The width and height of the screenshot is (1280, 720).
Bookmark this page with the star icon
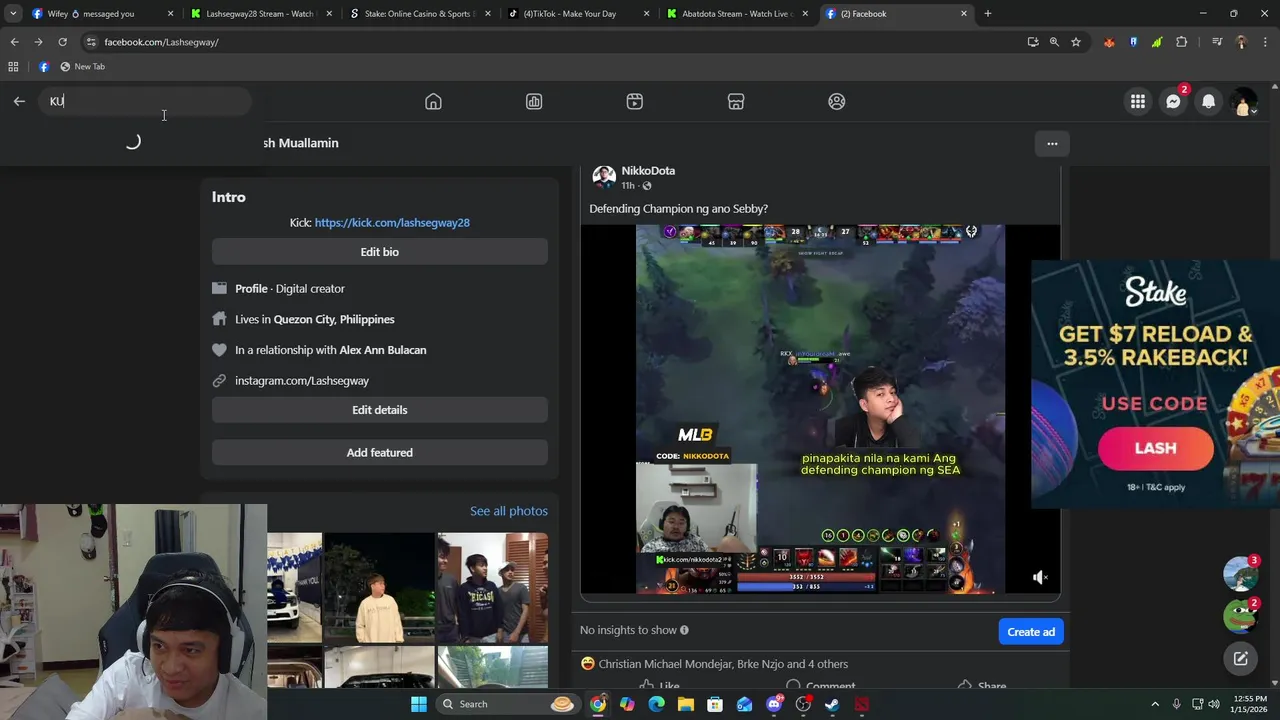pos(1076,42)
